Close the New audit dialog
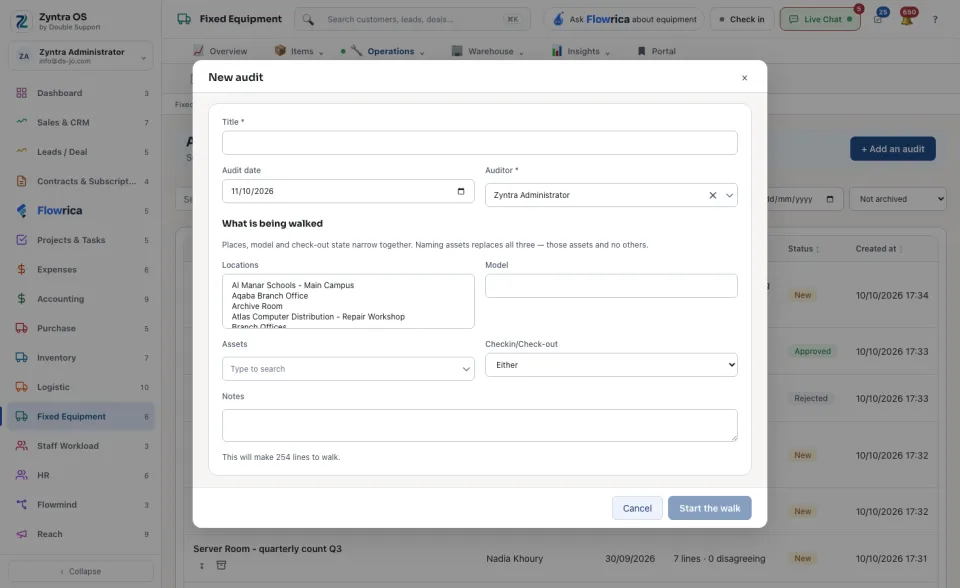The width and height of the screenshot is (960, 588). (744, 78)
